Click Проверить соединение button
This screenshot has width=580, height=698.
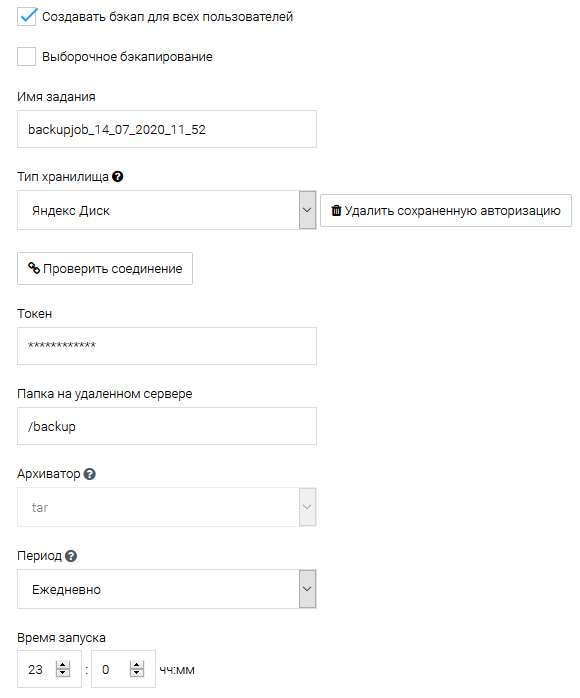(x=105, y=268)
